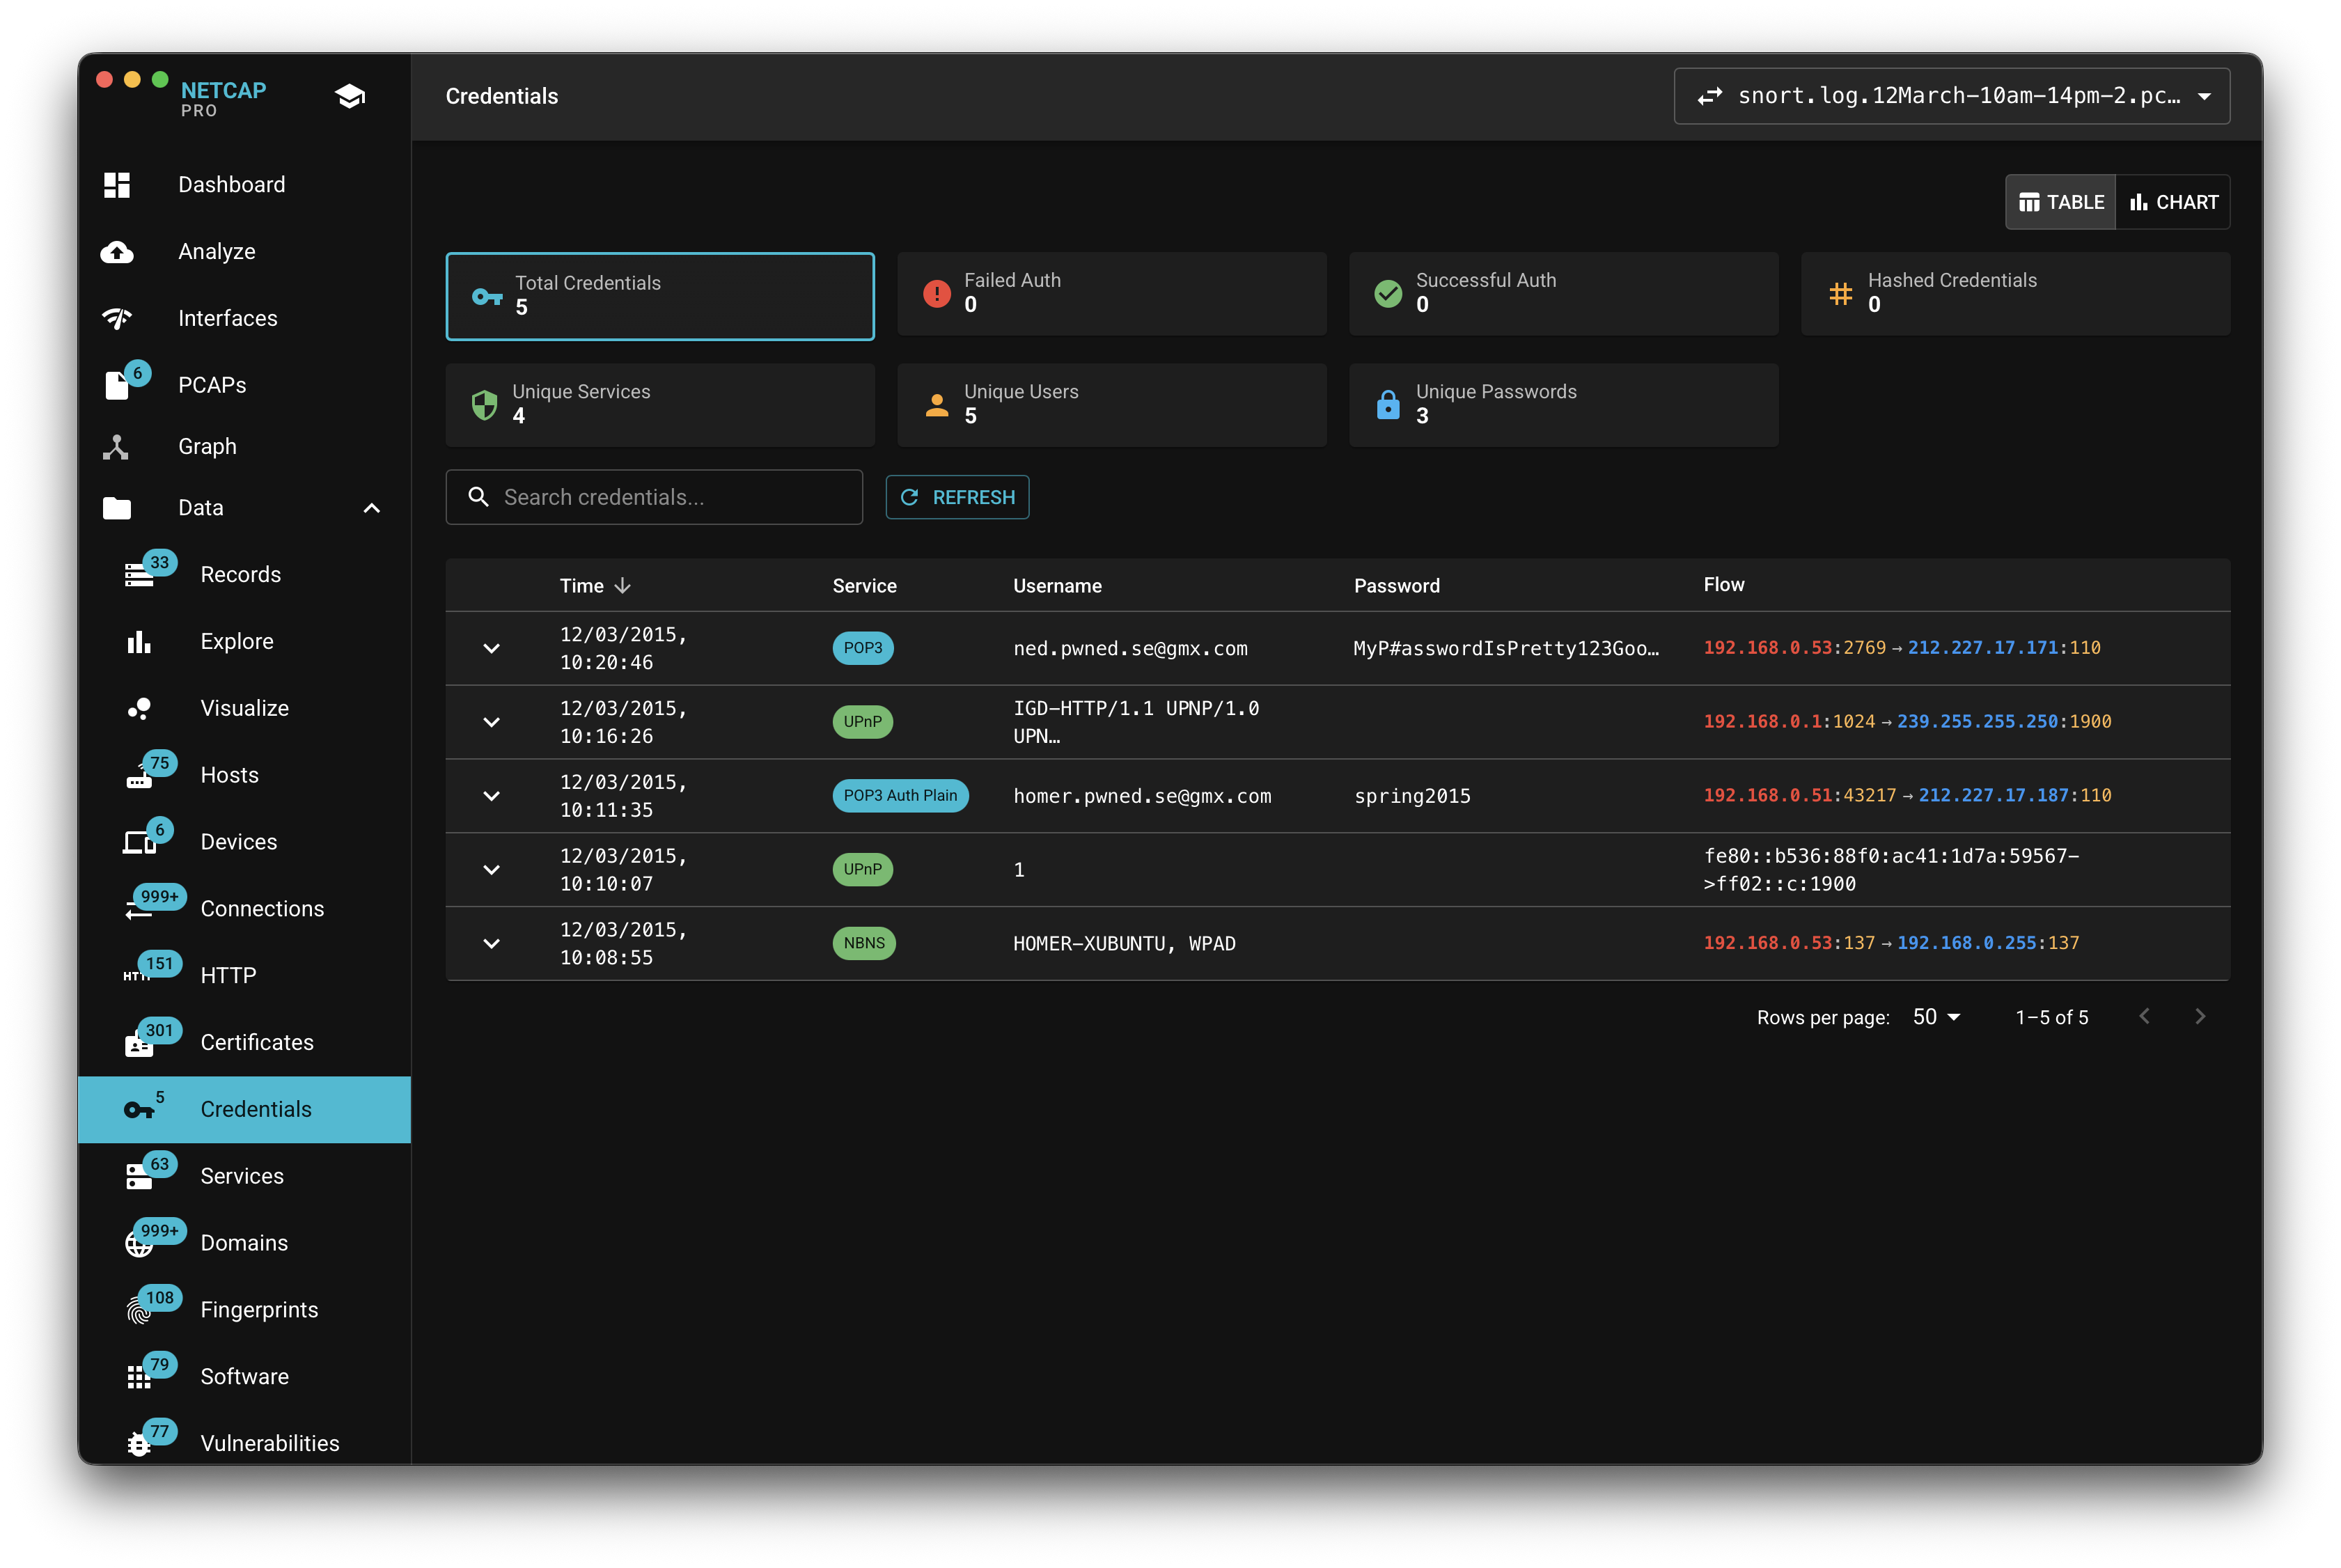Select the Unique Passwords card
The width and height of the screenshot is (2341, 1568).
(x=1563, y=405)
